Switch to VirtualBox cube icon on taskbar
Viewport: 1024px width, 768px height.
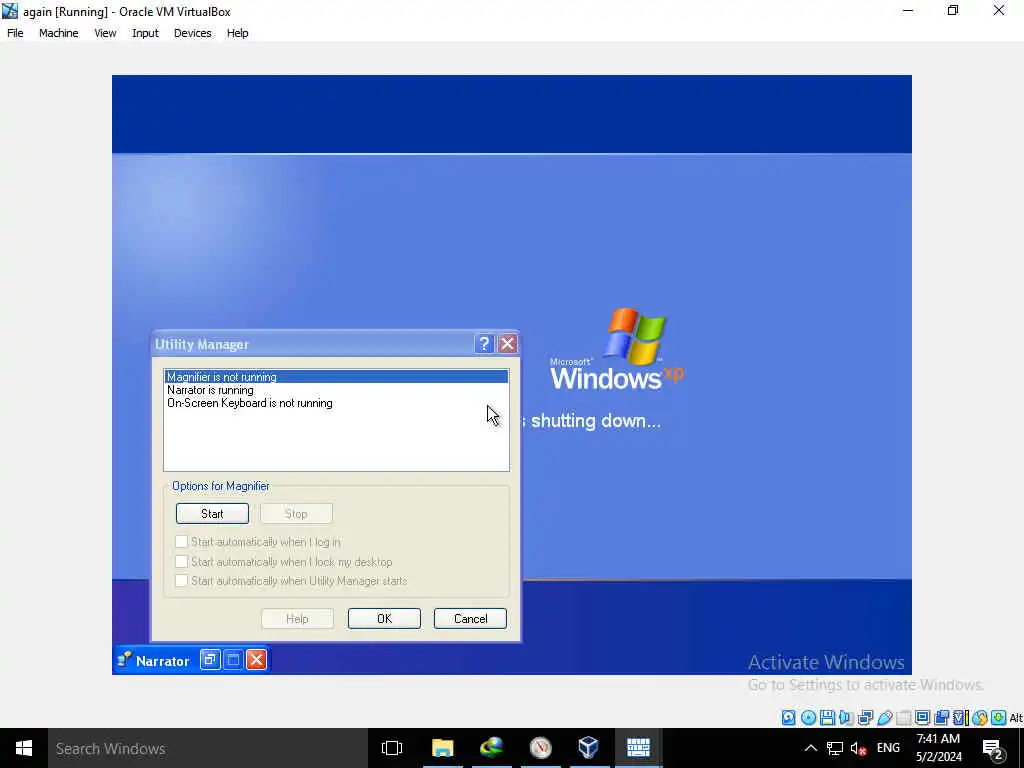588,748
